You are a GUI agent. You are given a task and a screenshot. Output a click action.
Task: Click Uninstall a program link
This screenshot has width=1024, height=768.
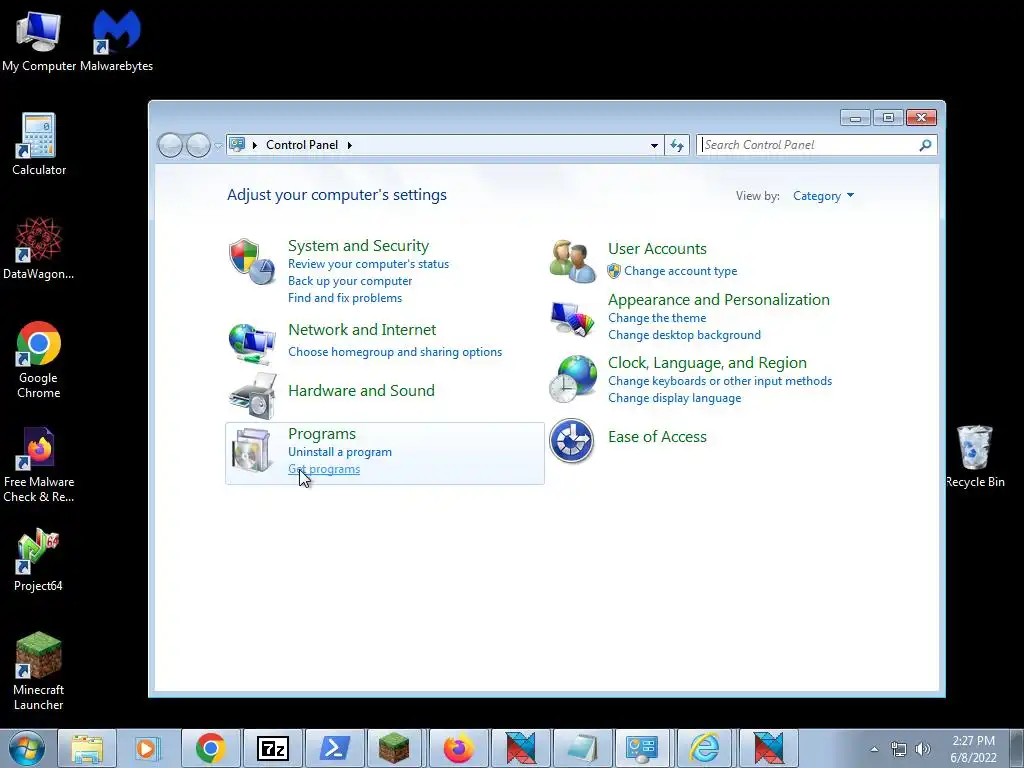click(340, 452)
